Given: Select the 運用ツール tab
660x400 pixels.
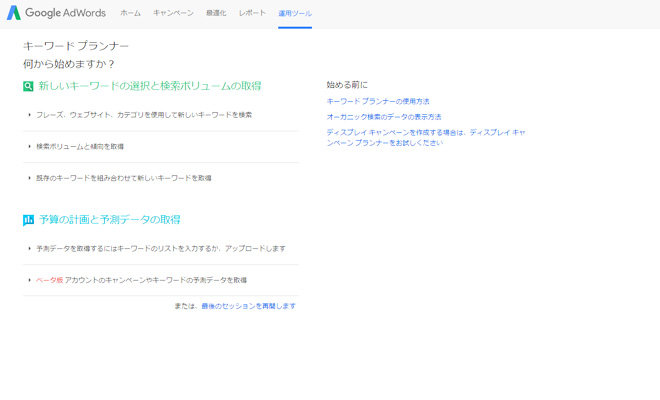Looking at the screenshot, I should coord(295,14).
